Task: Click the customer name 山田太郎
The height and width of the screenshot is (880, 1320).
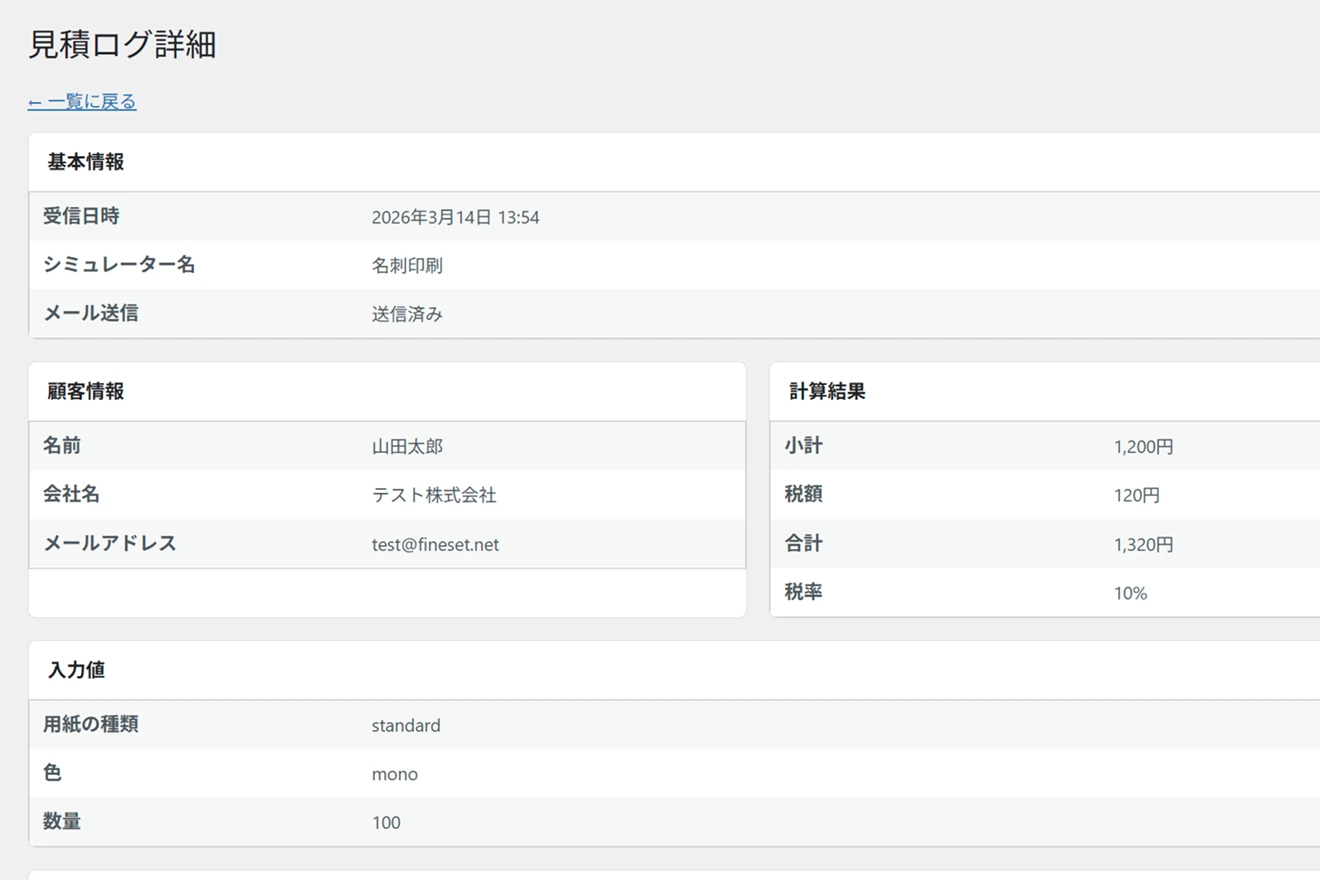Action: 407,447
